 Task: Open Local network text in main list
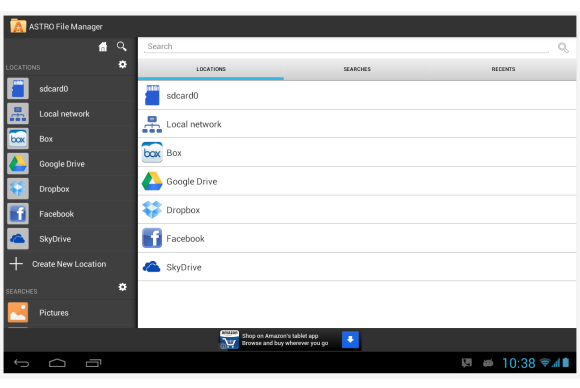(x=194, y=124)
